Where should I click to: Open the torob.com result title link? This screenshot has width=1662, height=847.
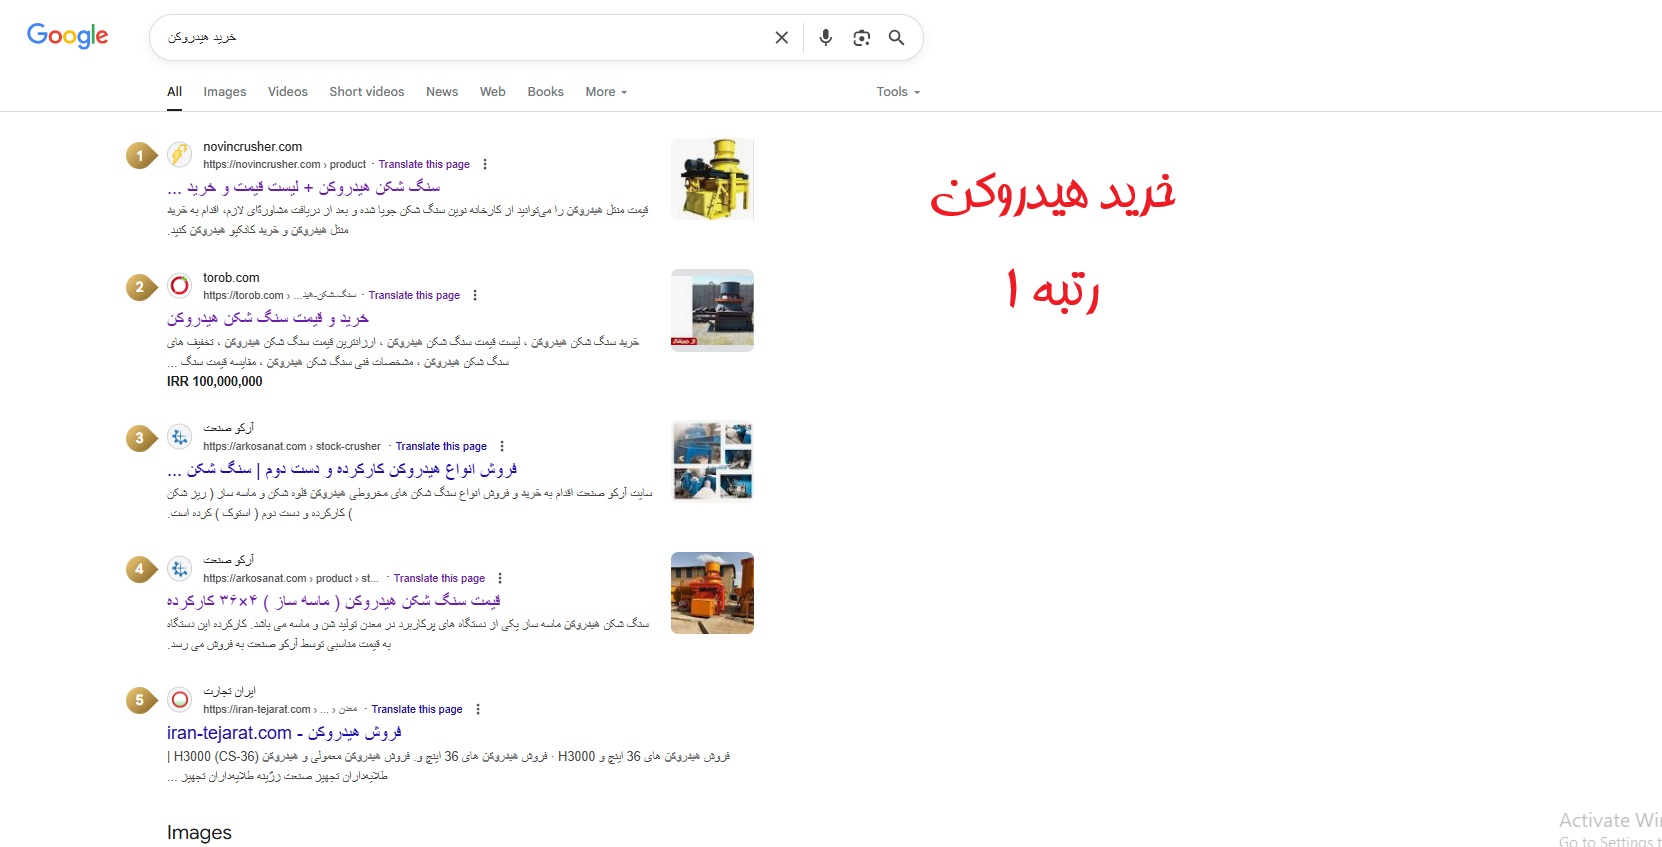[x=268, y=318]
